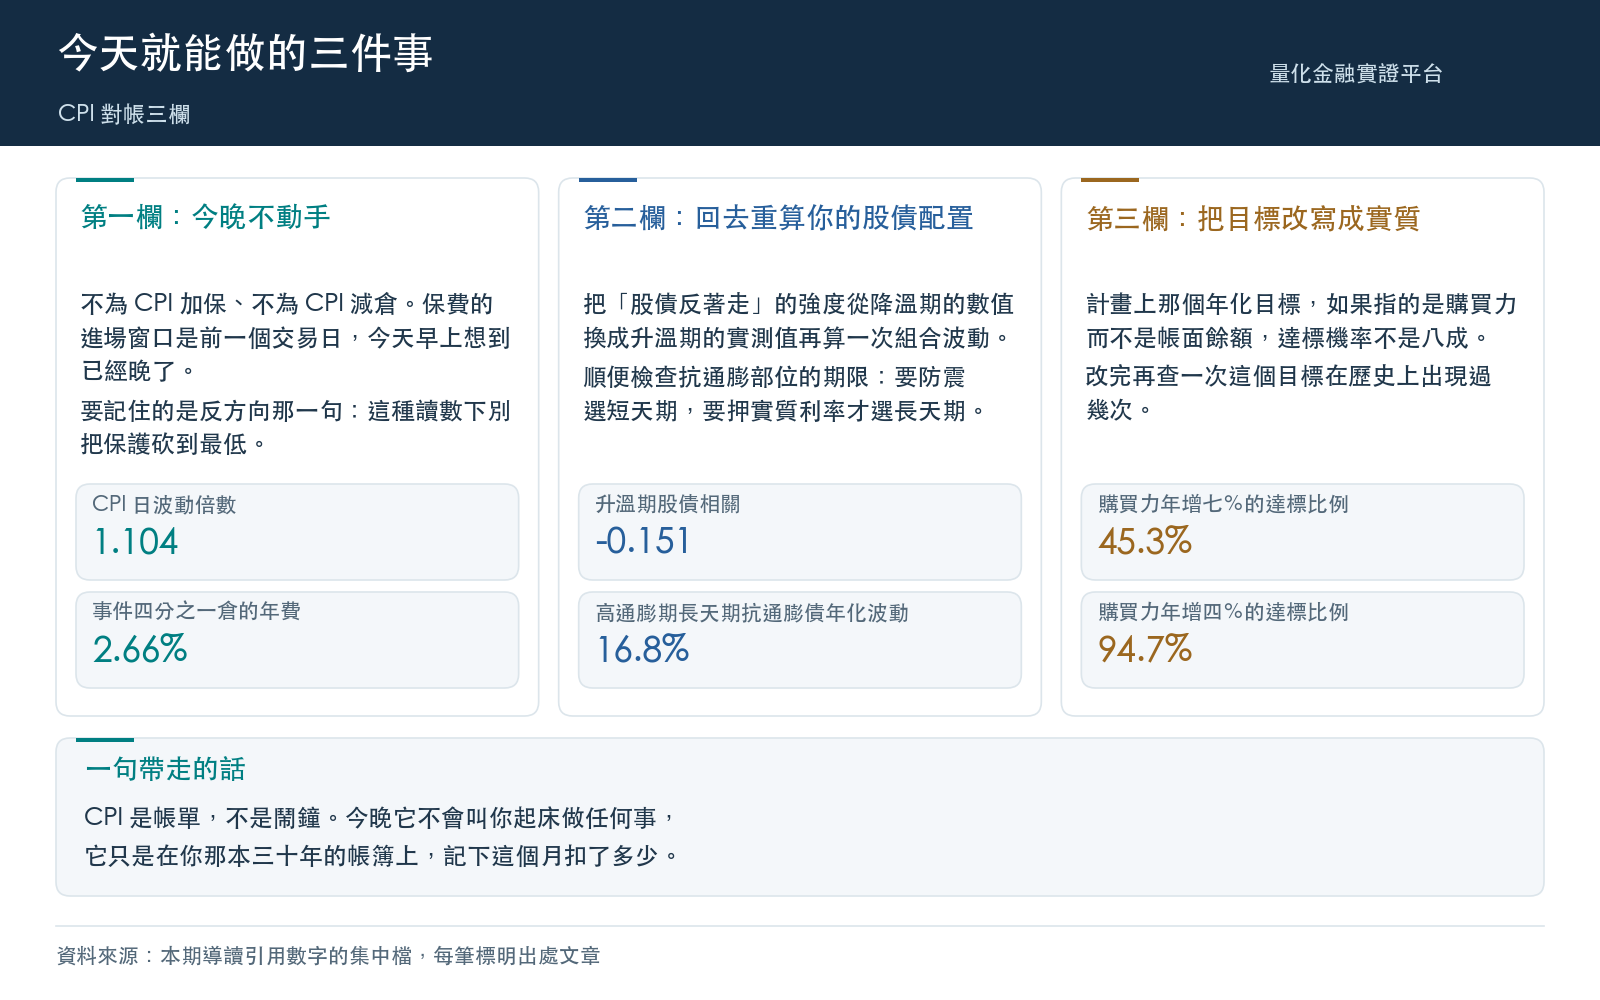Image resolution: width=1600 pixels, height=1000 pixels.
Task: Click the 升溫期股債相關 label
Action: pos(668,504)
